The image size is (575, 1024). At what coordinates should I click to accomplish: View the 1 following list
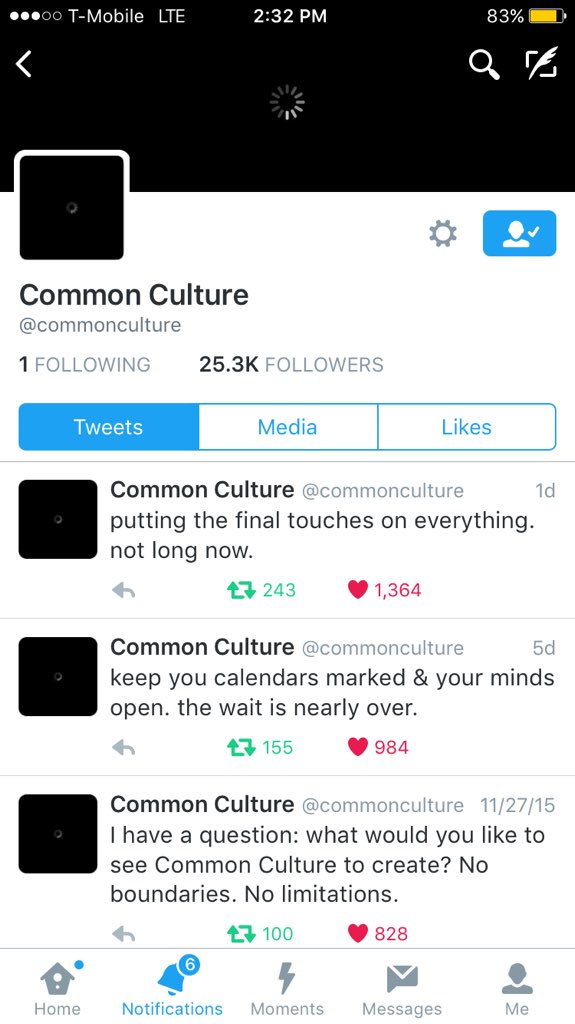pyautogui.click(x=84, y=364)
